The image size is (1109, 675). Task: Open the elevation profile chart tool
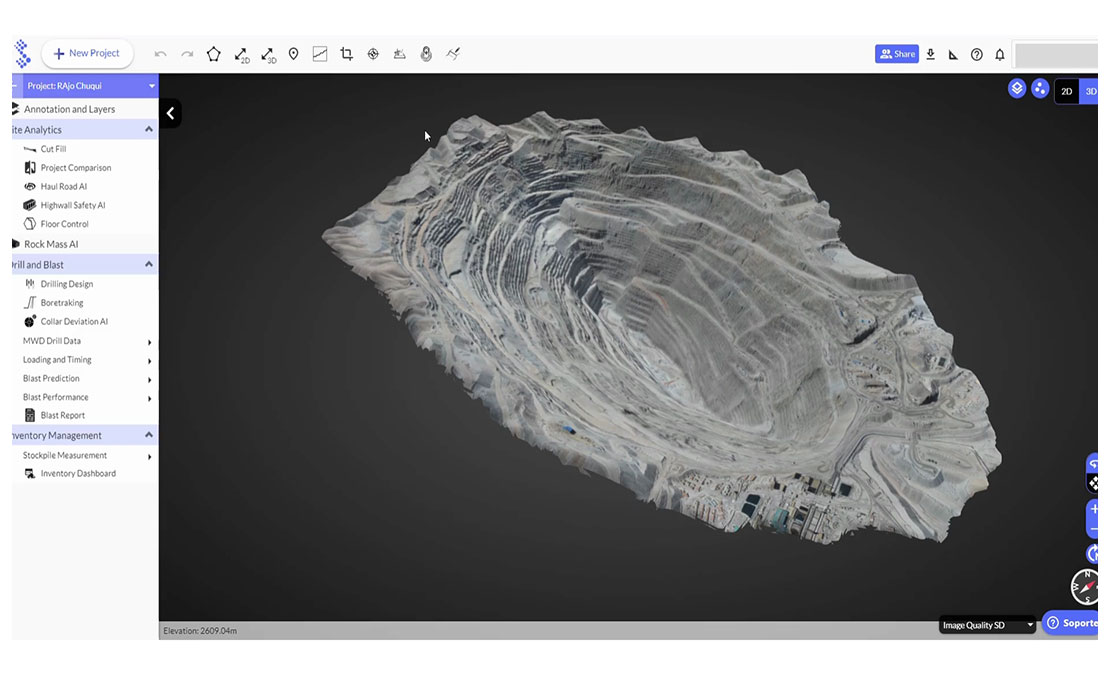(x=320, y=54)
